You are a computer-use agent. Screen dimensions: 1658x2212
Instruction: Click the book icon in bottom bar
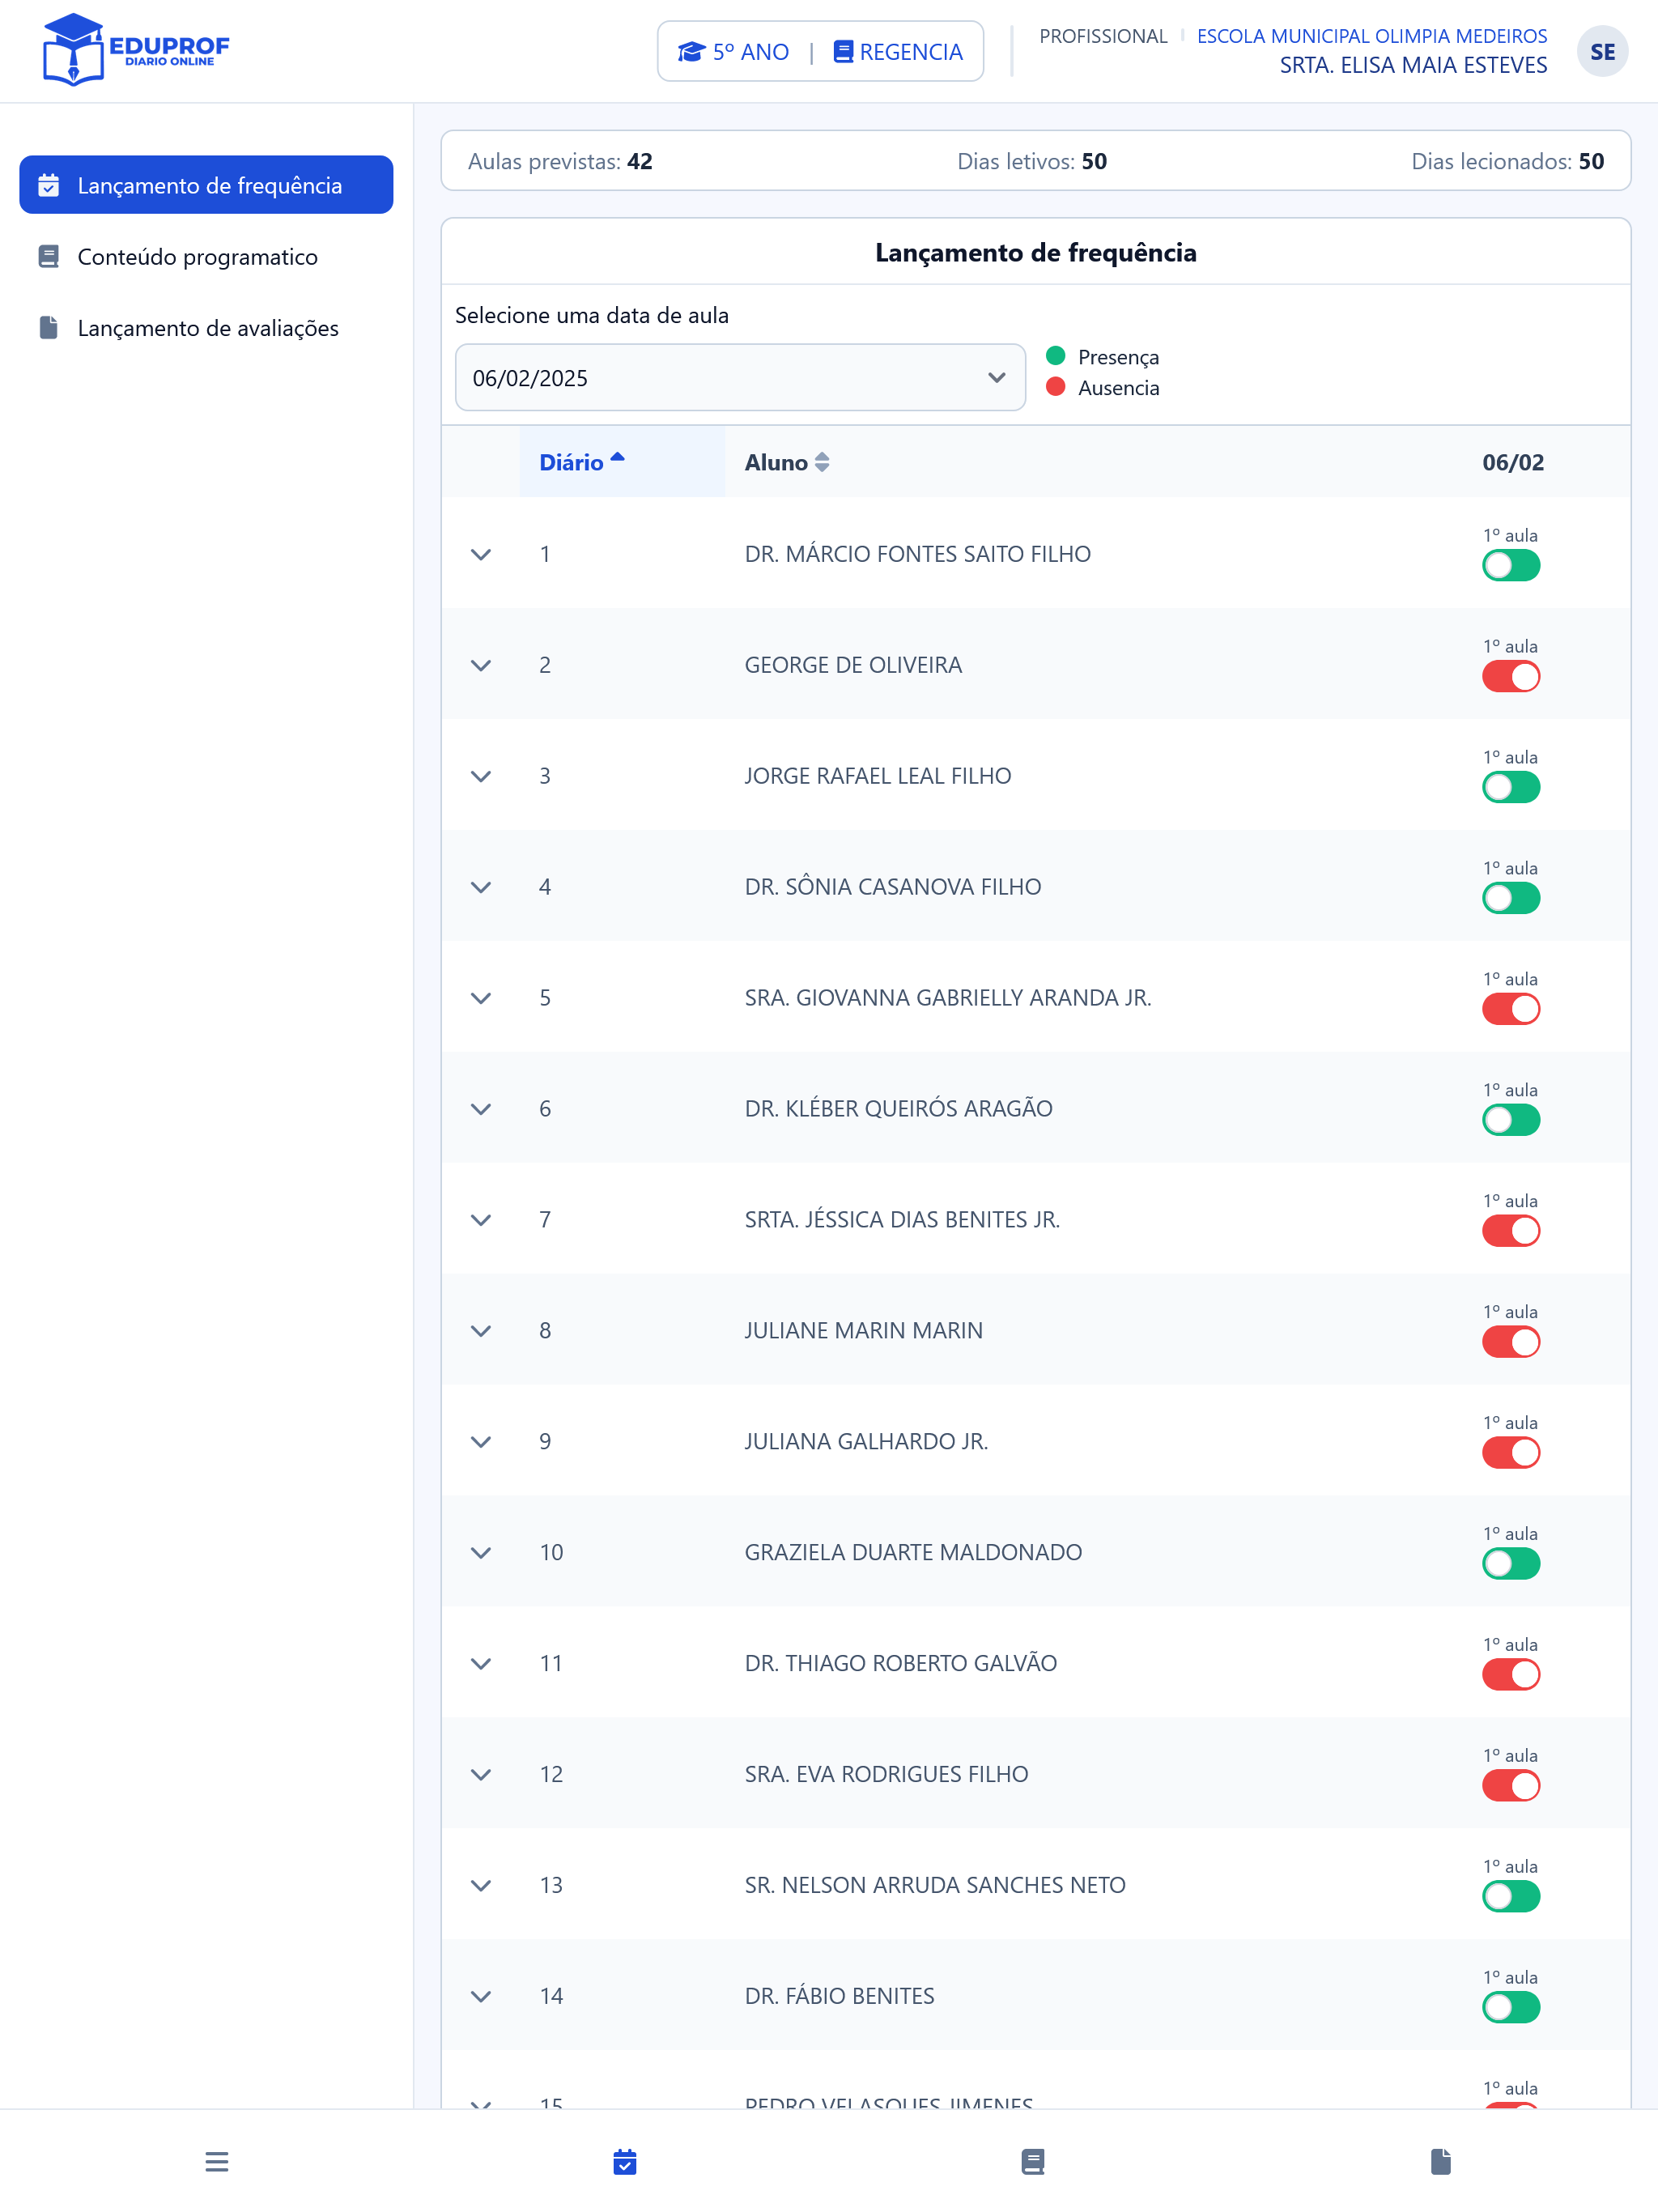[x=1033, y=2161]
